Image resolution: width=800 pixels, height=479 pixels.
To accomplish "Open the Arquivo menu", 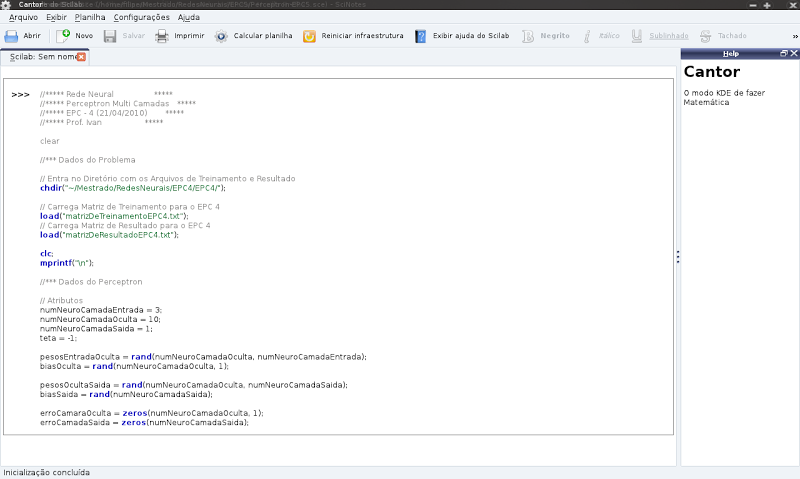I will tap(23, 17).
